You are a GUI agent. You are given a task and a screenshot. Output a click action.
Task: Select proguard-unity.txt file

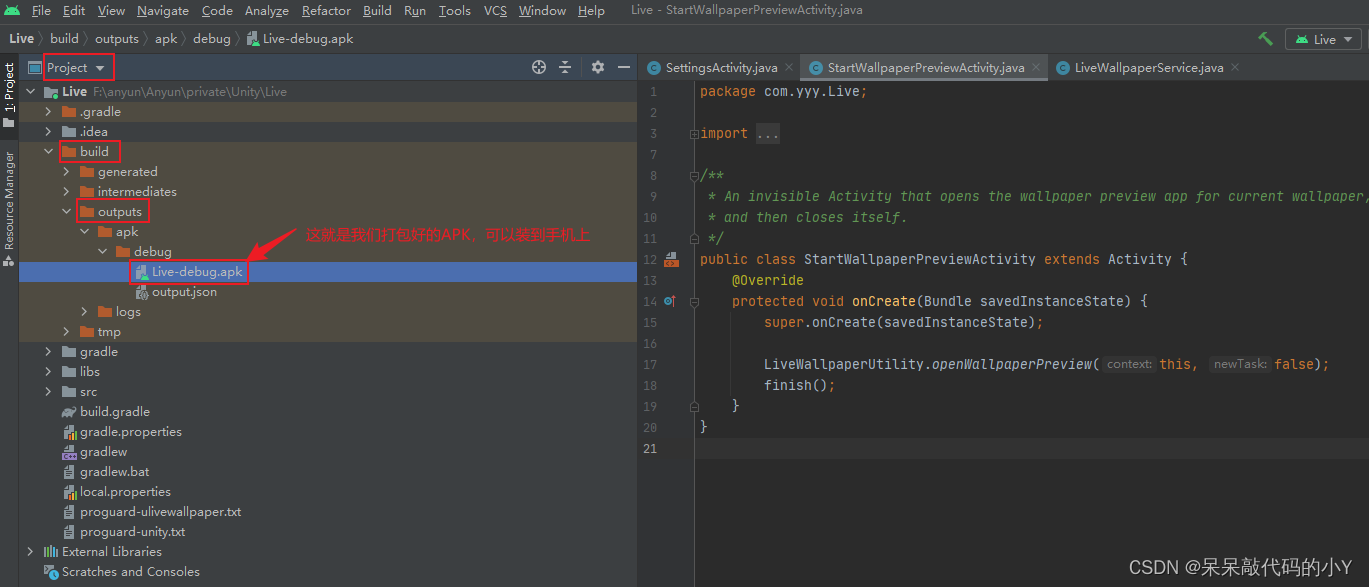(x=328, y=532)
